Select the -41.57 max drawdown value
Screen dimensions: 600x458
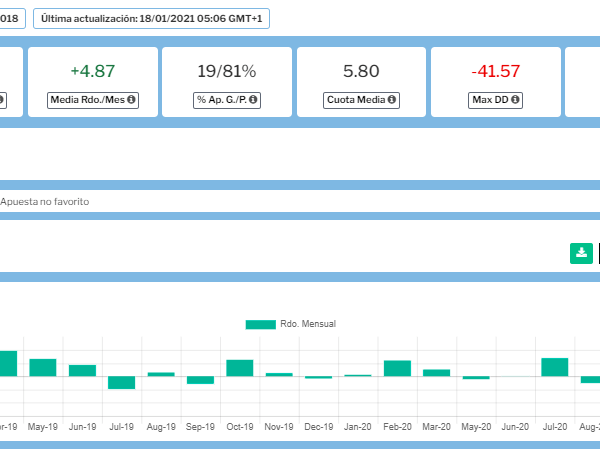[x=496, y=71]
